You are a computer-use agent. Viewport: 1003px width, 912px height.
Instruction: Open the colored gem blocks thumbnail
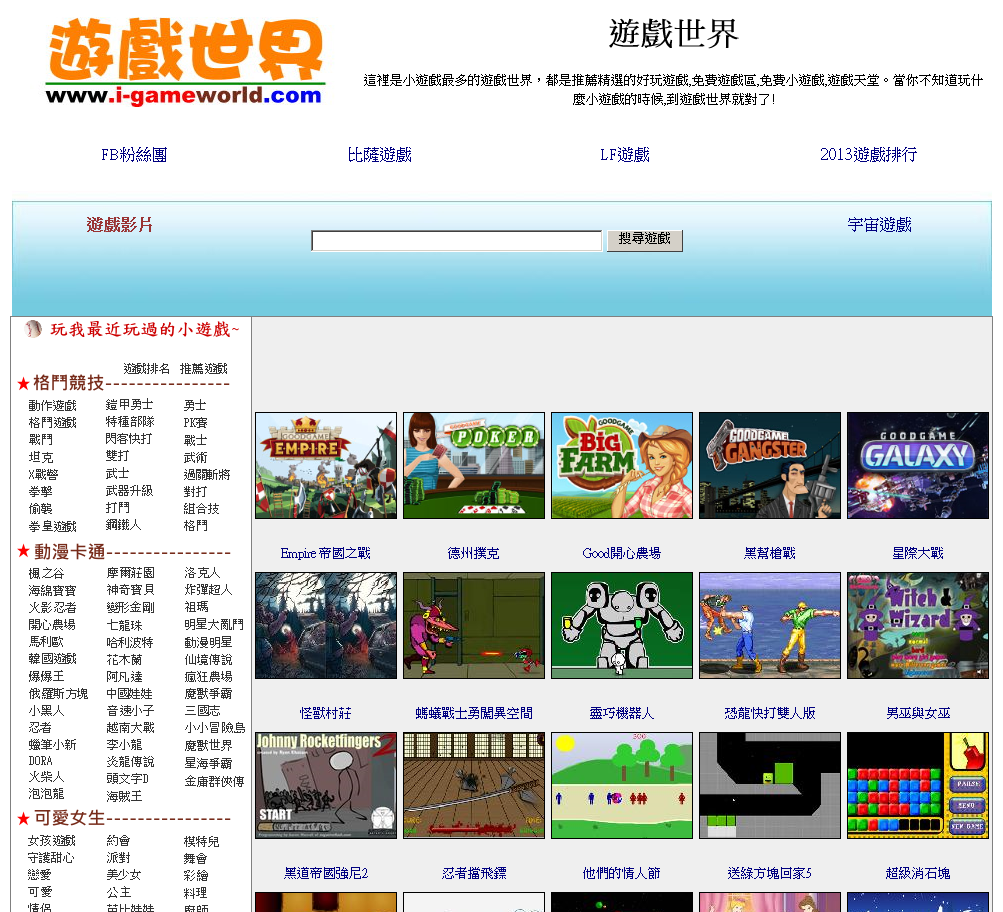[918, 785]
